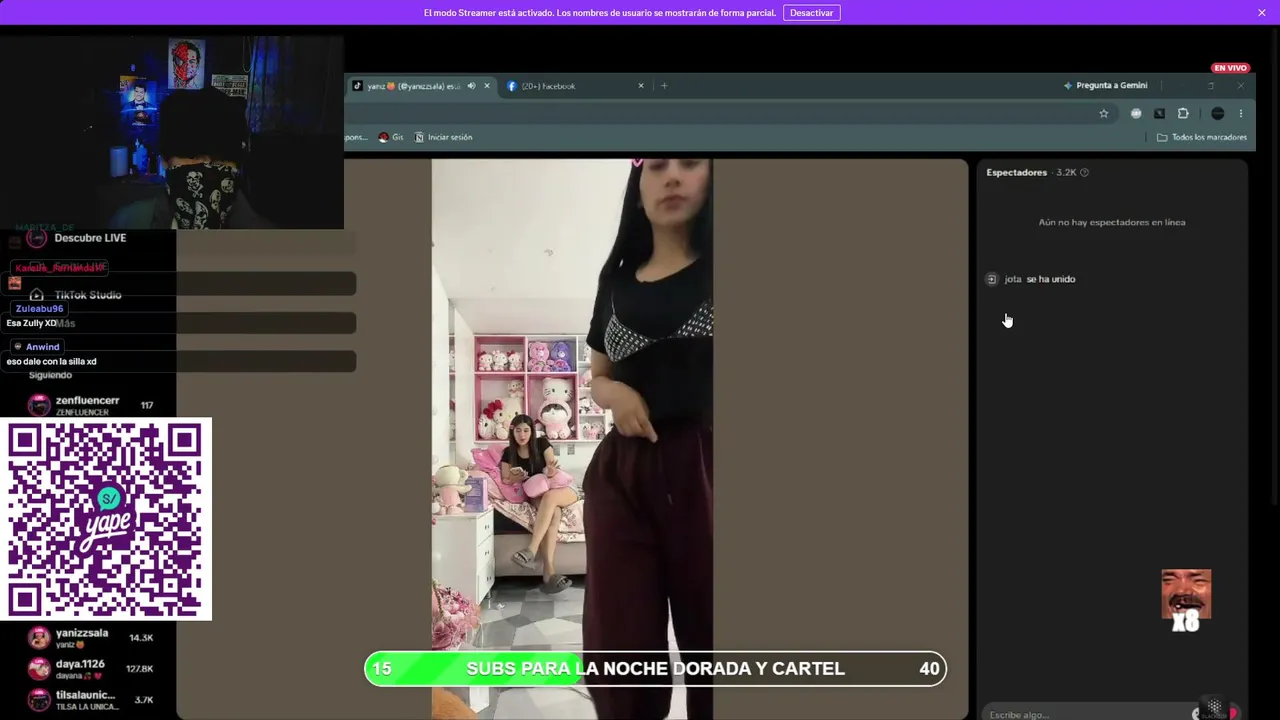Open tilsalaunic... followed channel

click(90, 700)
